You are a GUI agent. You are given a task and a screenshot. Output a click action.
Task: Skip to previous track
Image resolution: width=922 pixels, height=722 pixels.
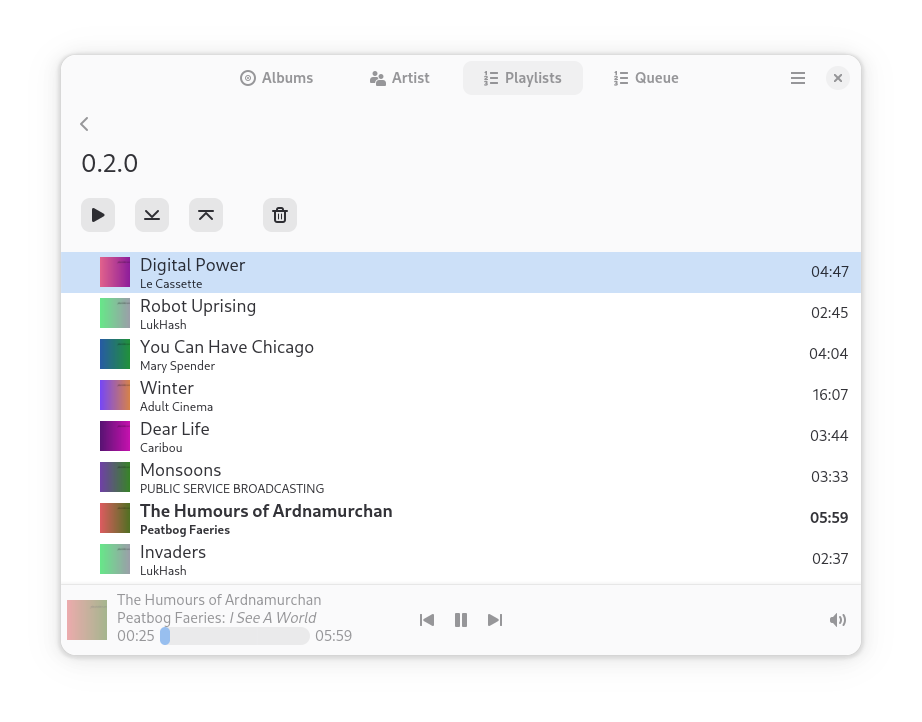pyautogui.click(x=427, y=620)
